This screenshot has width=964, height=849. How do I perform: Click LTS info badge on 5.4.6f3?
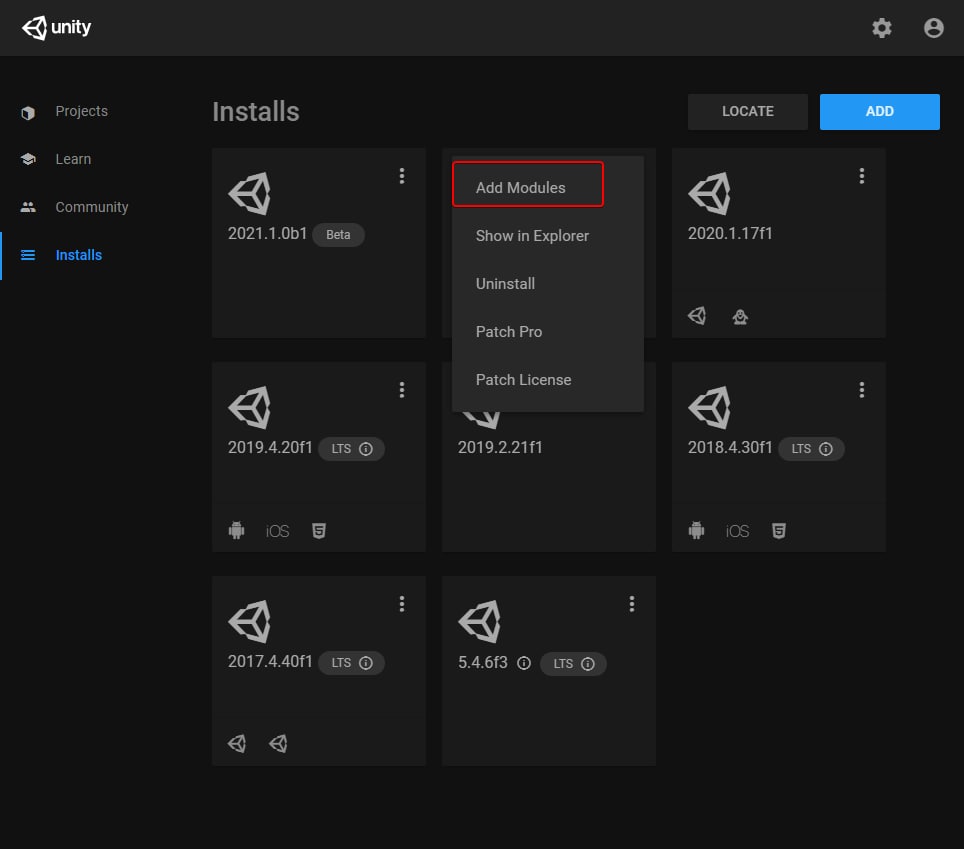[573, 664]
